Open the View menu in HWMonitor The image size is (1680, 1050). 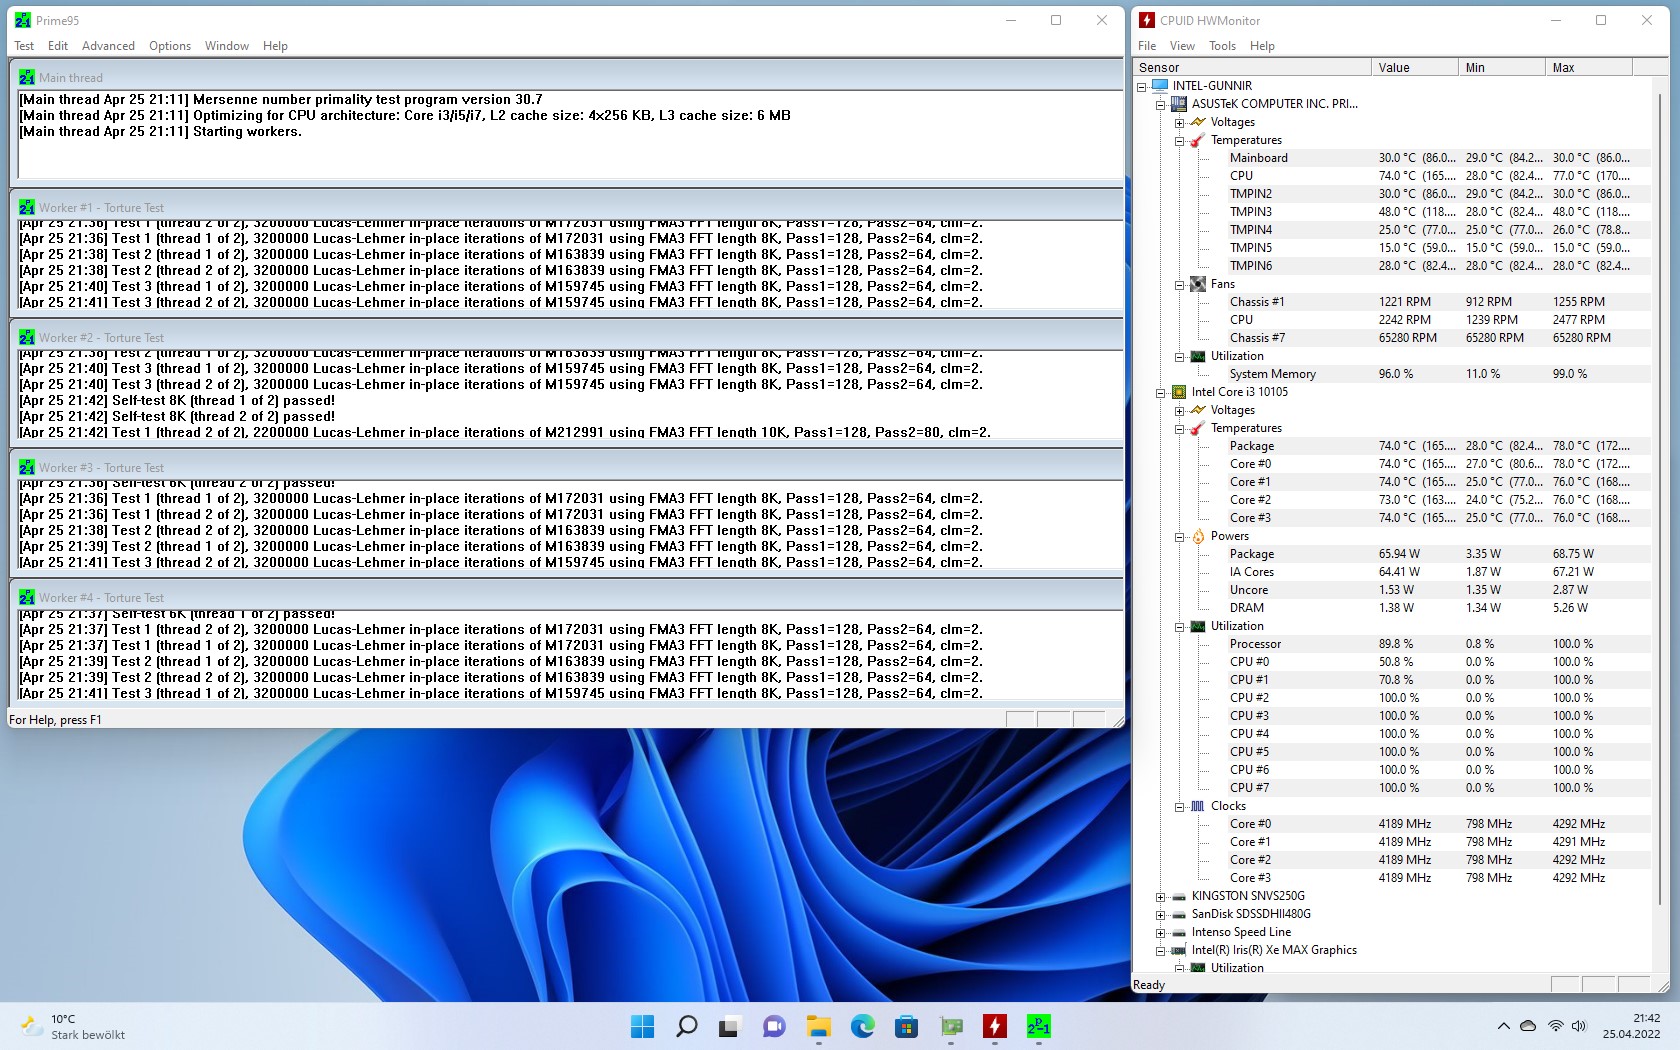click(x=1182, y=46)
